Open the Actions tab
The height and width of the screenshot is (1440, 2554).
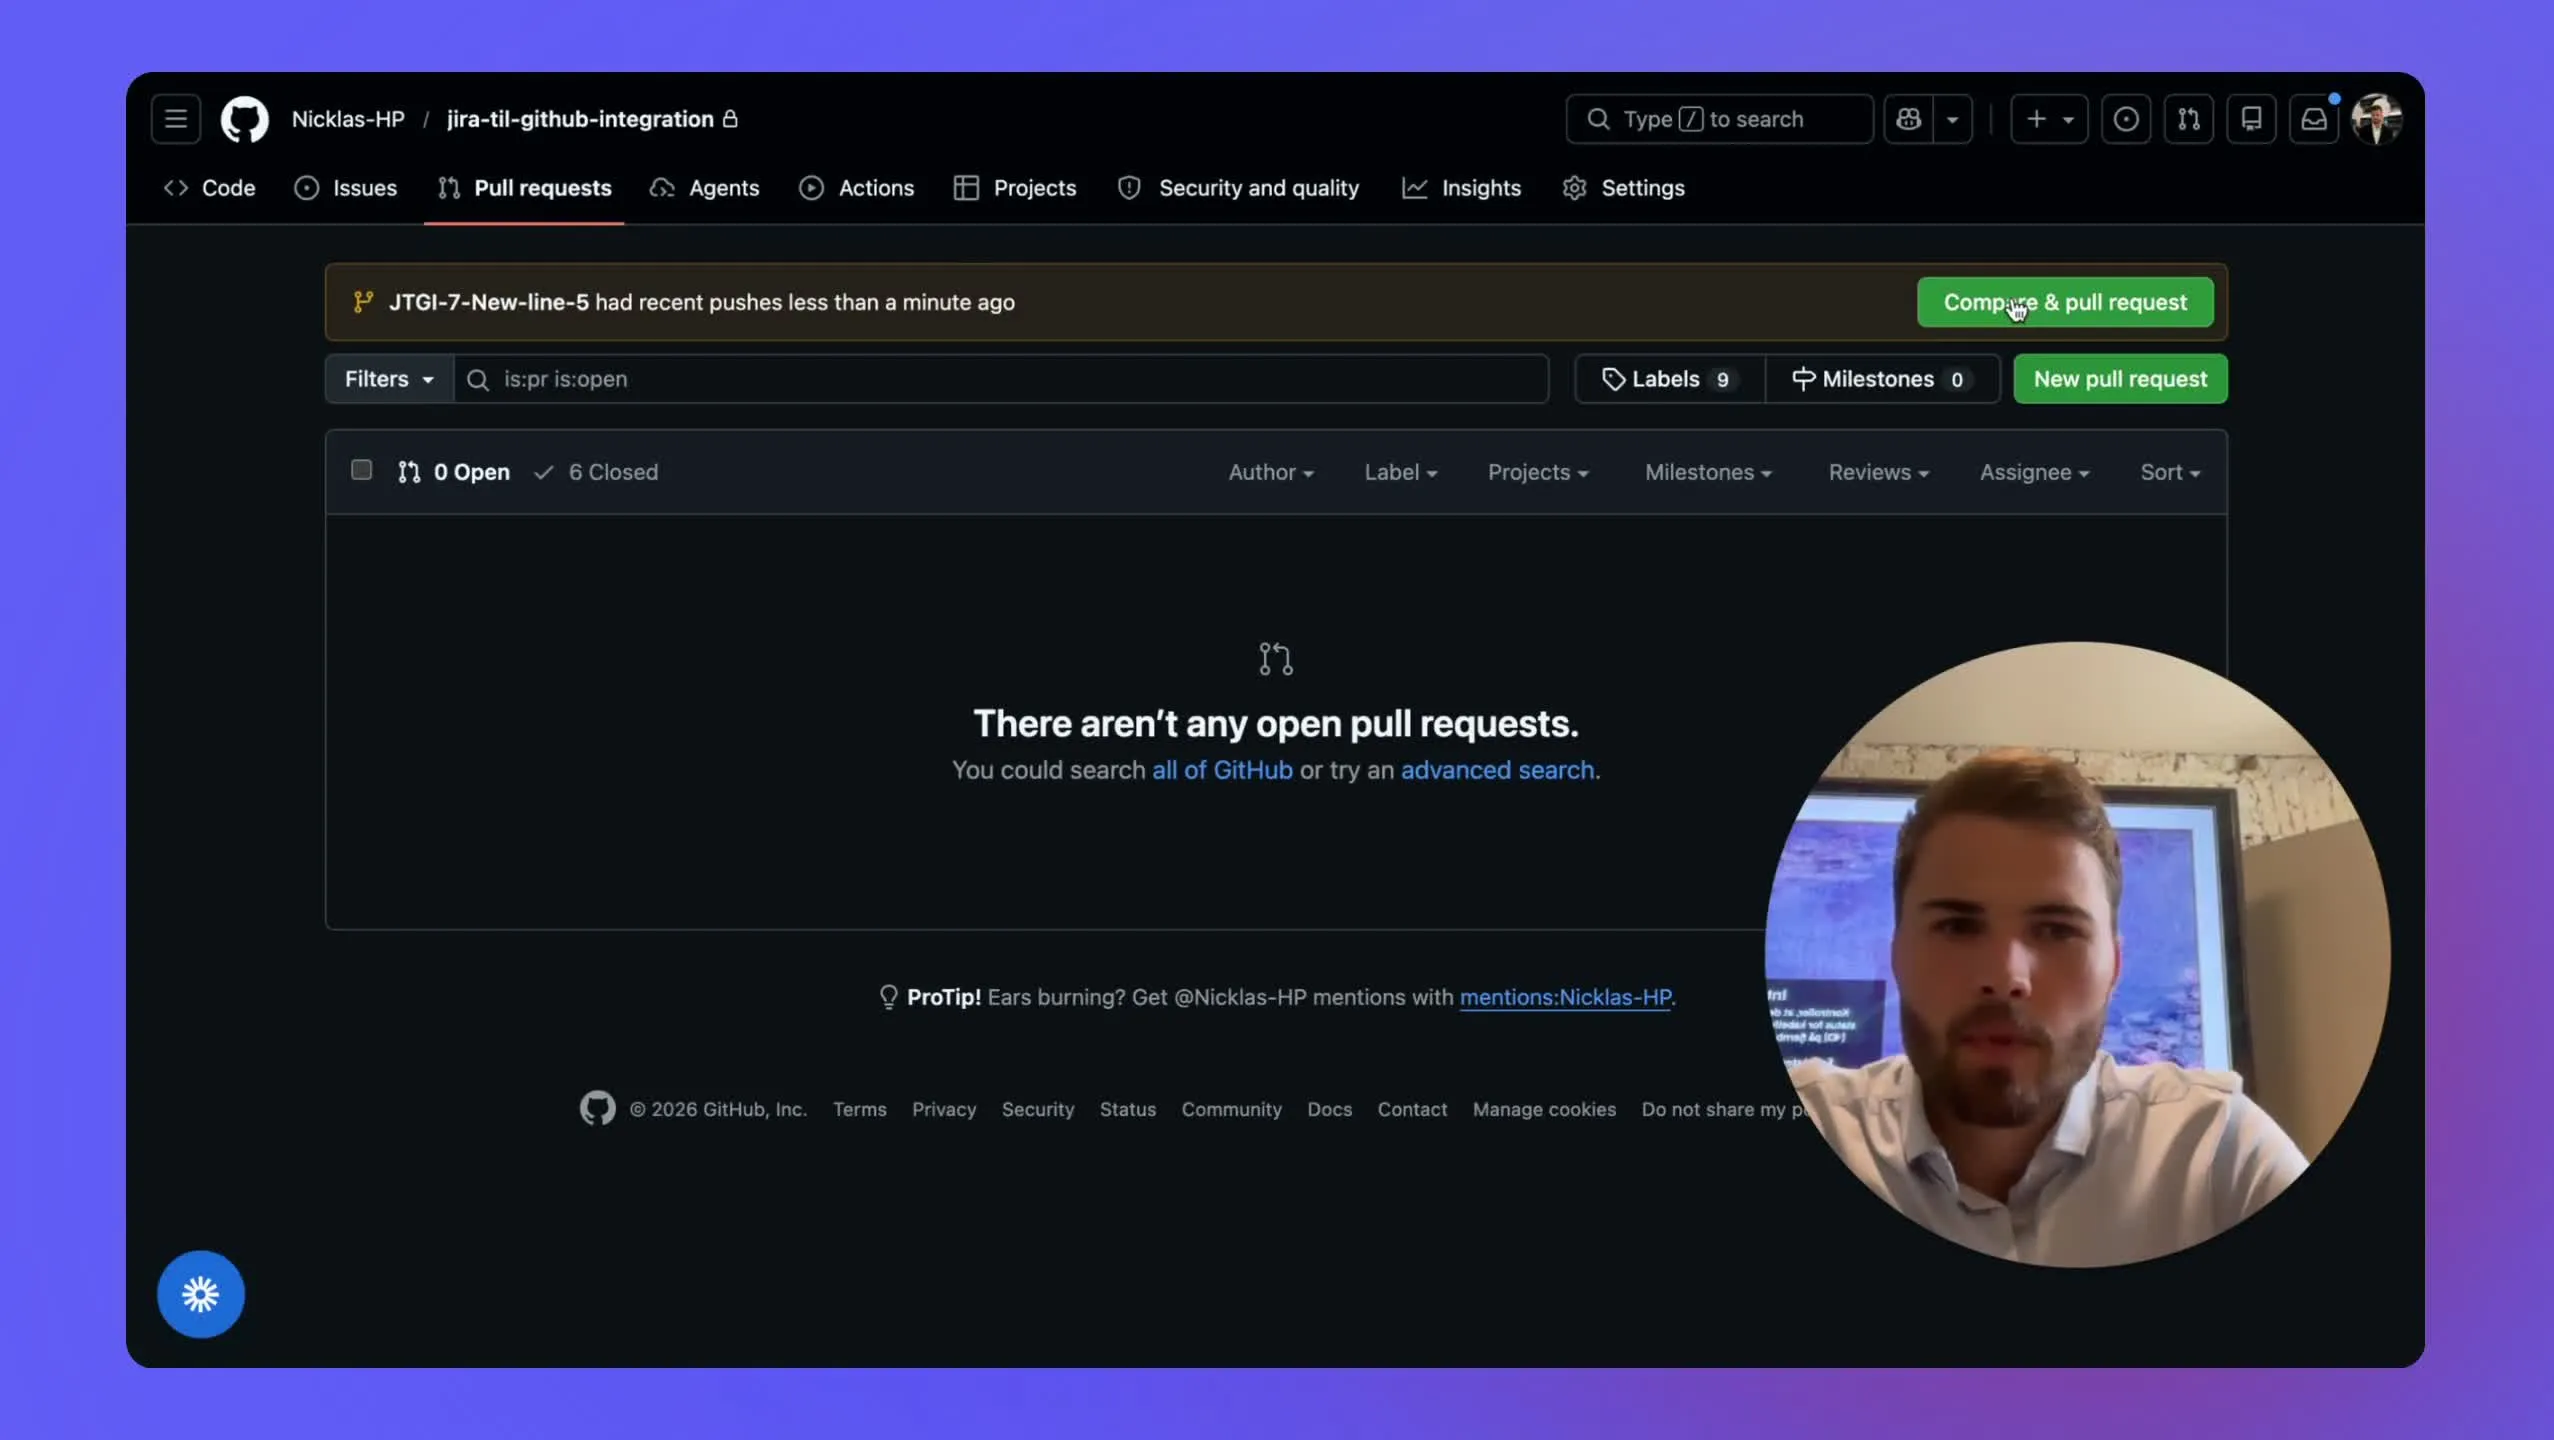click(x=857, y=188)
